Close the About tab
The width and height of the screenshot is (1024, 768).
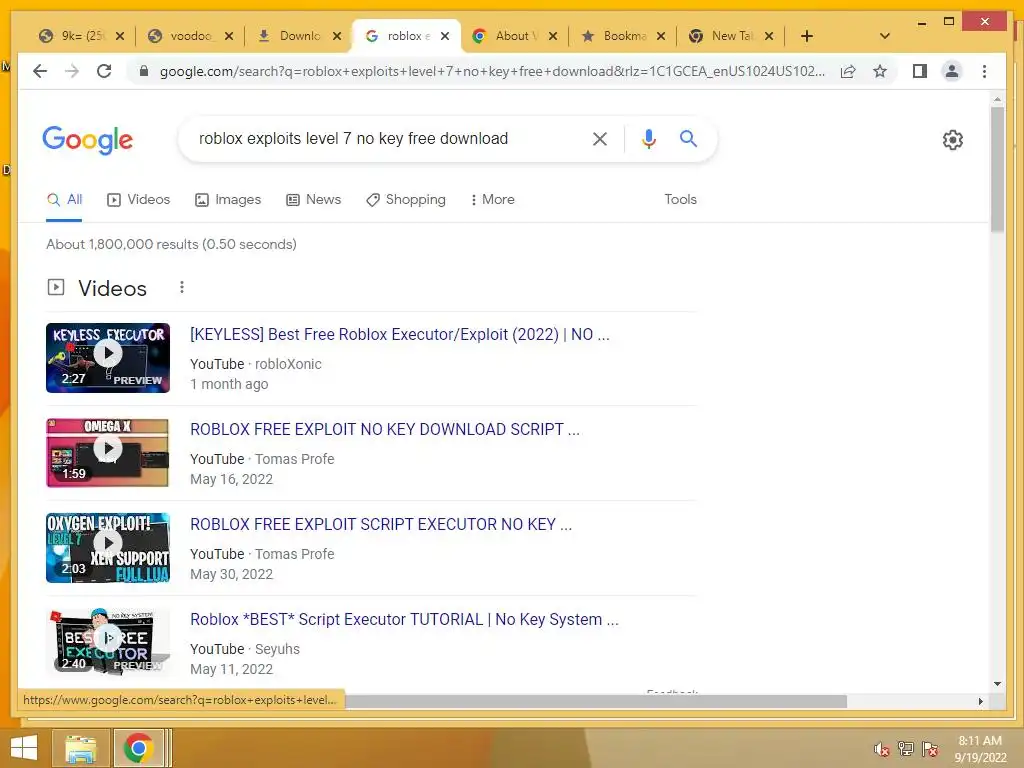pyautogui.click(x=552, y=36)
